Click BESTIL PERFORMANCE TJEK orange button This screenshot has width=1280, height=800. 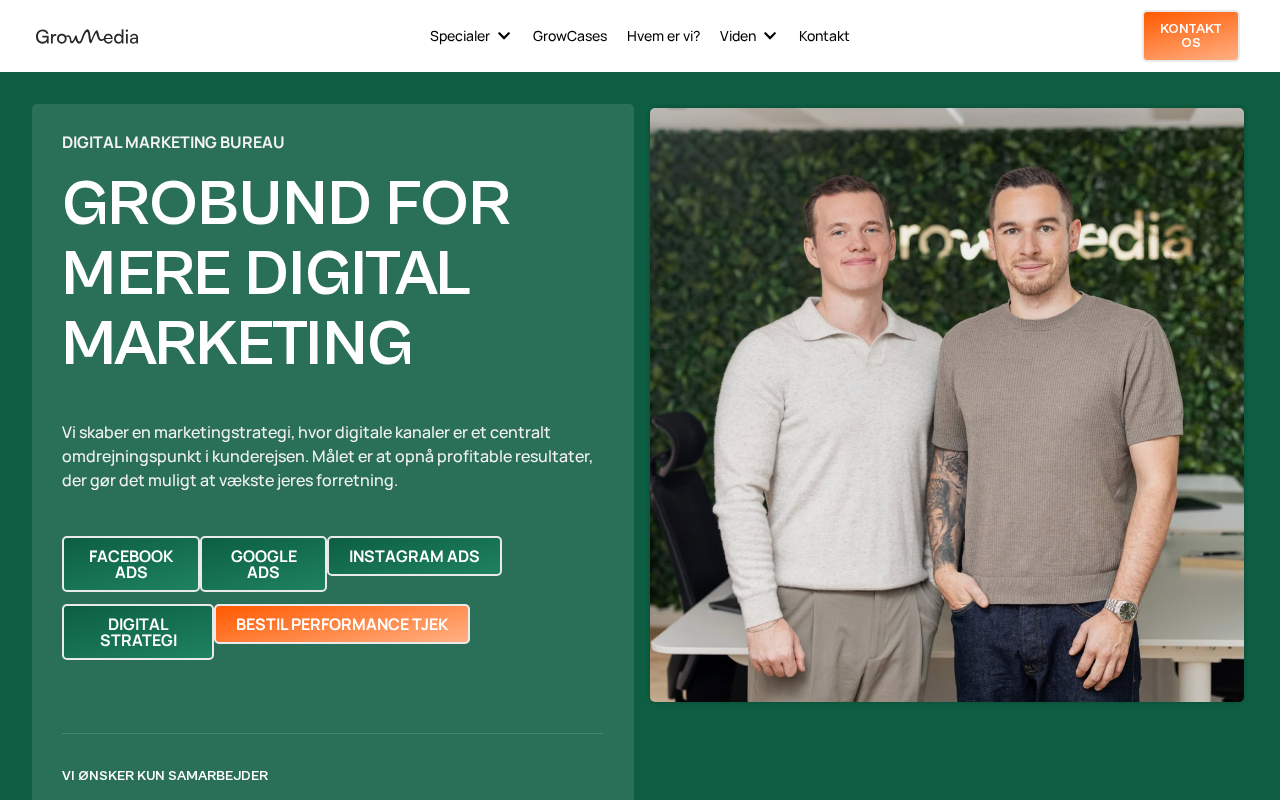point(342,624)
